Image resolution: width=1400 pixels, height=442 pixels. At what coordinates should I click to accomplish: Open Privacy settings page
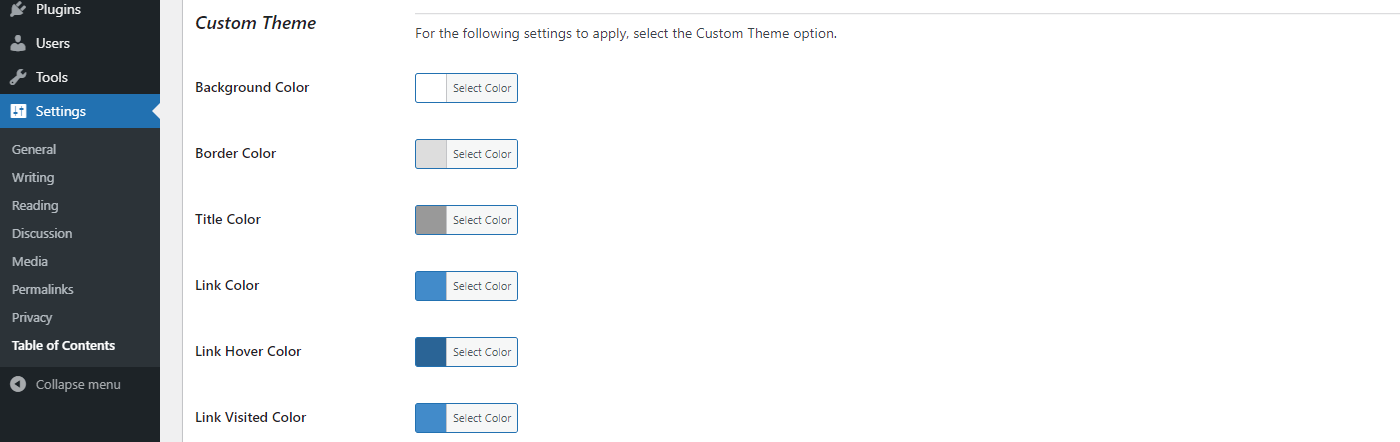pyautogui.click(x=32, y=318)
